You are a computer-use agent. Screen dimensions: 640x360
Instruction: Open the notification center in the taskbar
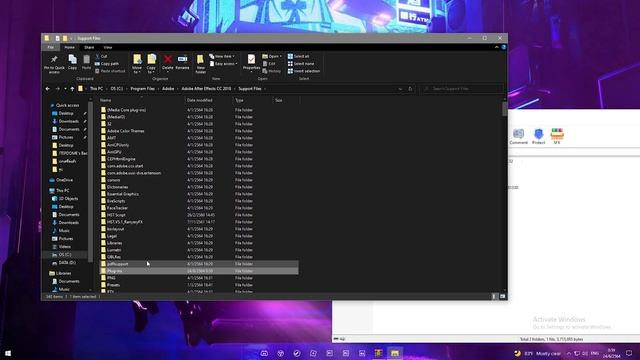point(629,353)
